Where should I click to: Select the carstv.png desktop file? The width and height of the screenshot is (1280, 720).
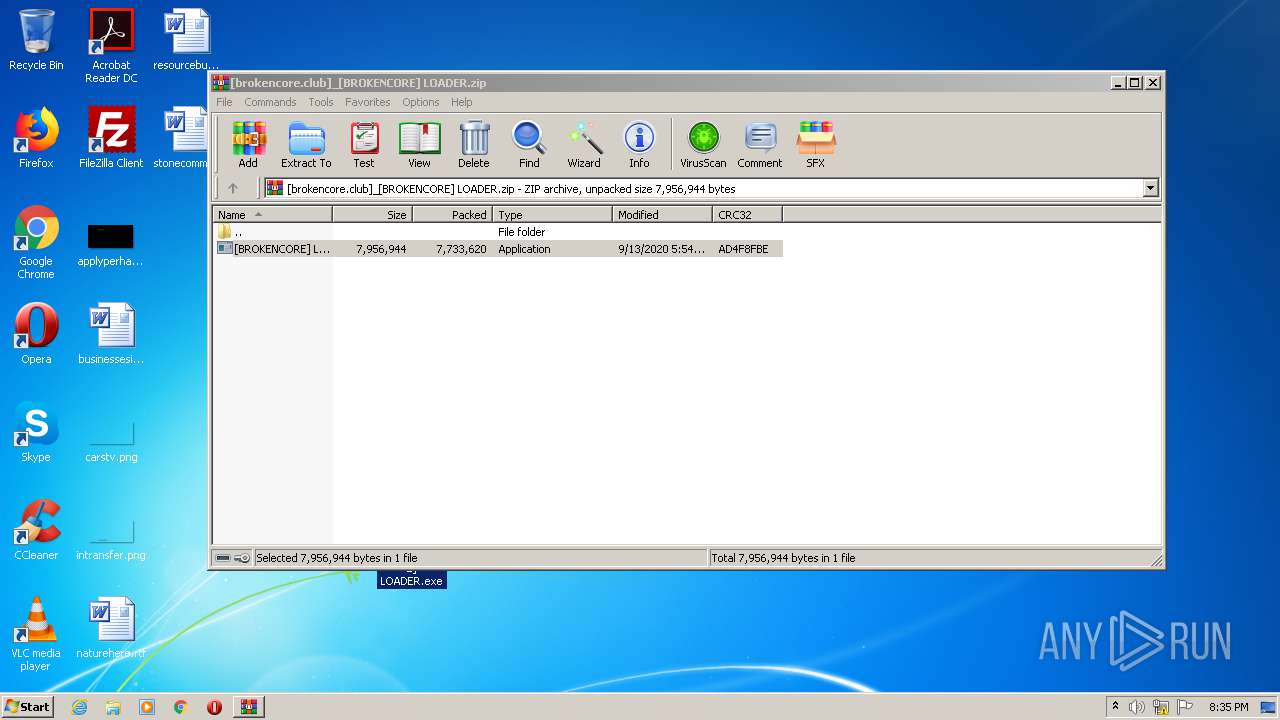[x=111, y=440]
